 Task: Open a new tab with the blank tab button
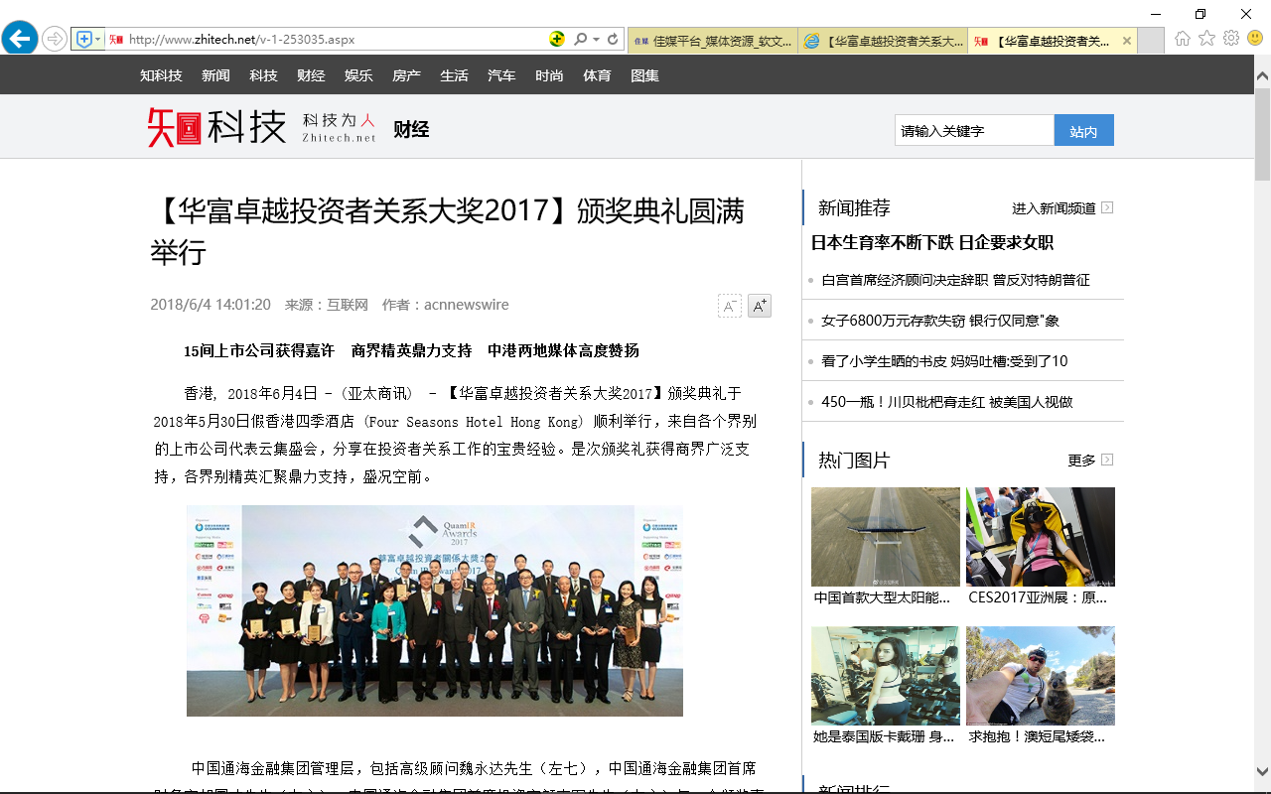click(x=1151, y=41)
